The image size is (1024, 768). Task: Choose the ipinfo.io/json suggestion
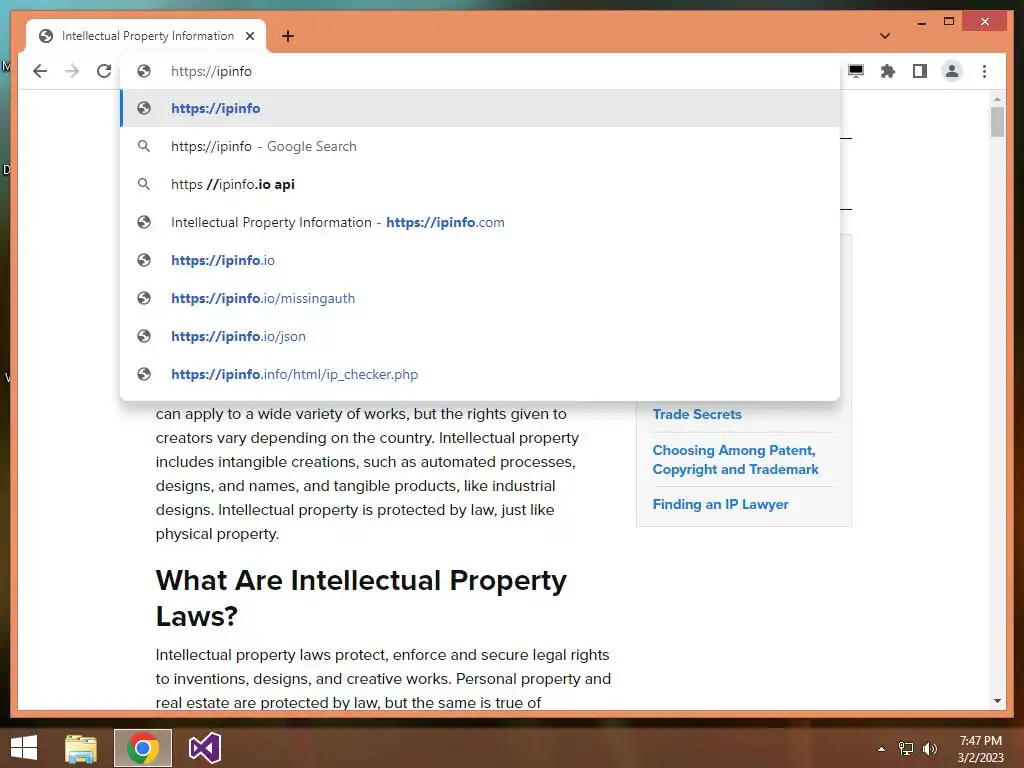click(x=480, y=336)
